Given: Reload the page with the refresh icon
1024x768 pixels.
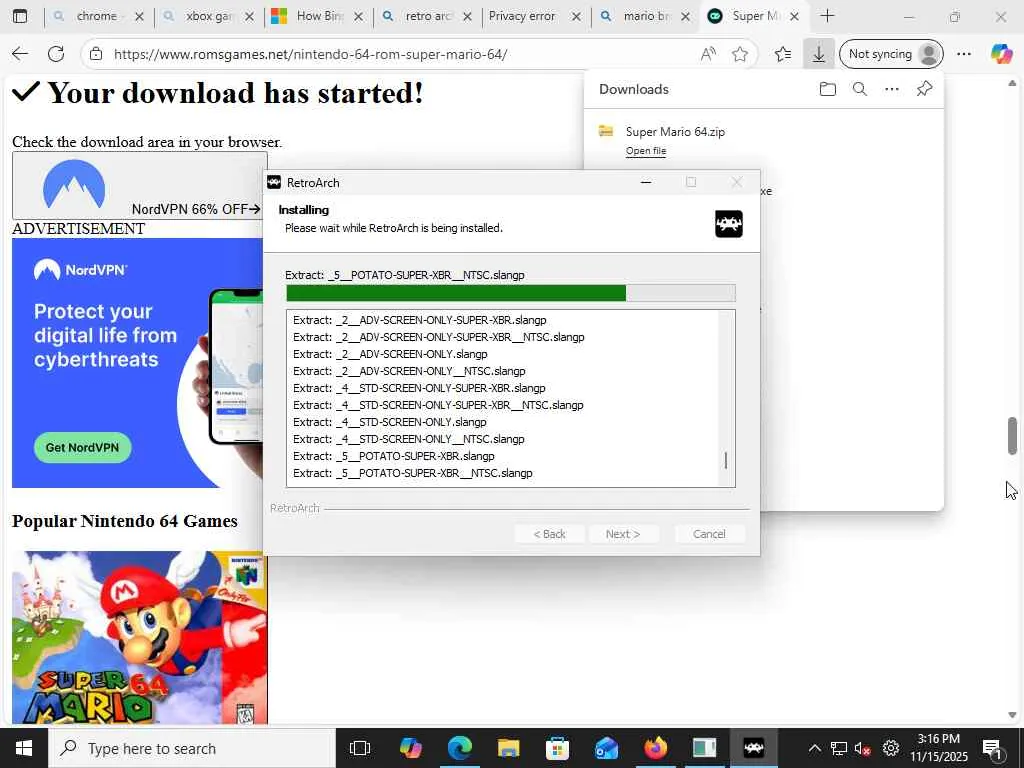Looking at the screenshot, I should click(x=56, y=54).
